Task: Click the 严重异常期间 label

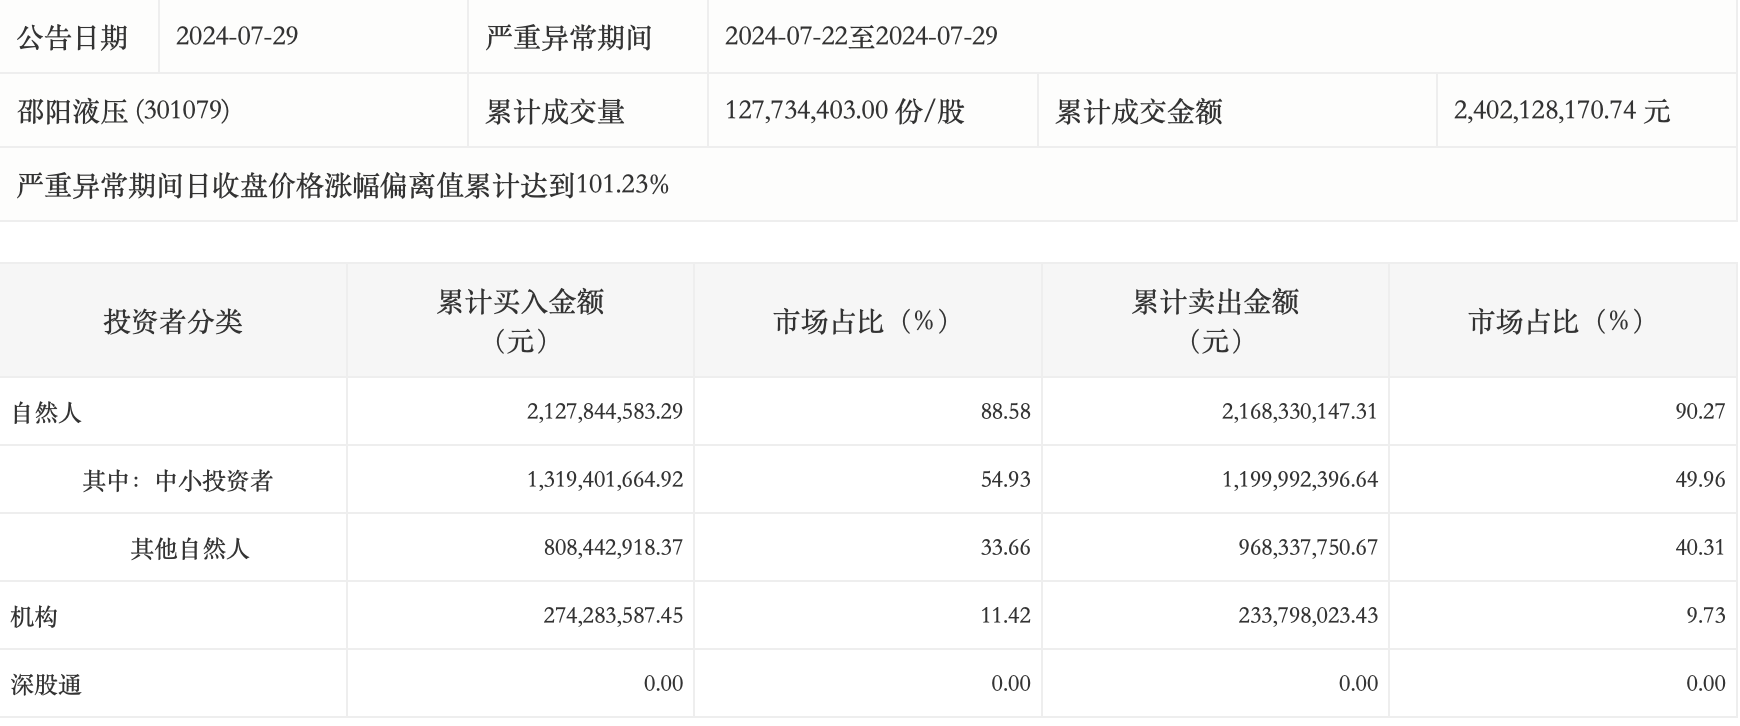Action: click(568, 37)
